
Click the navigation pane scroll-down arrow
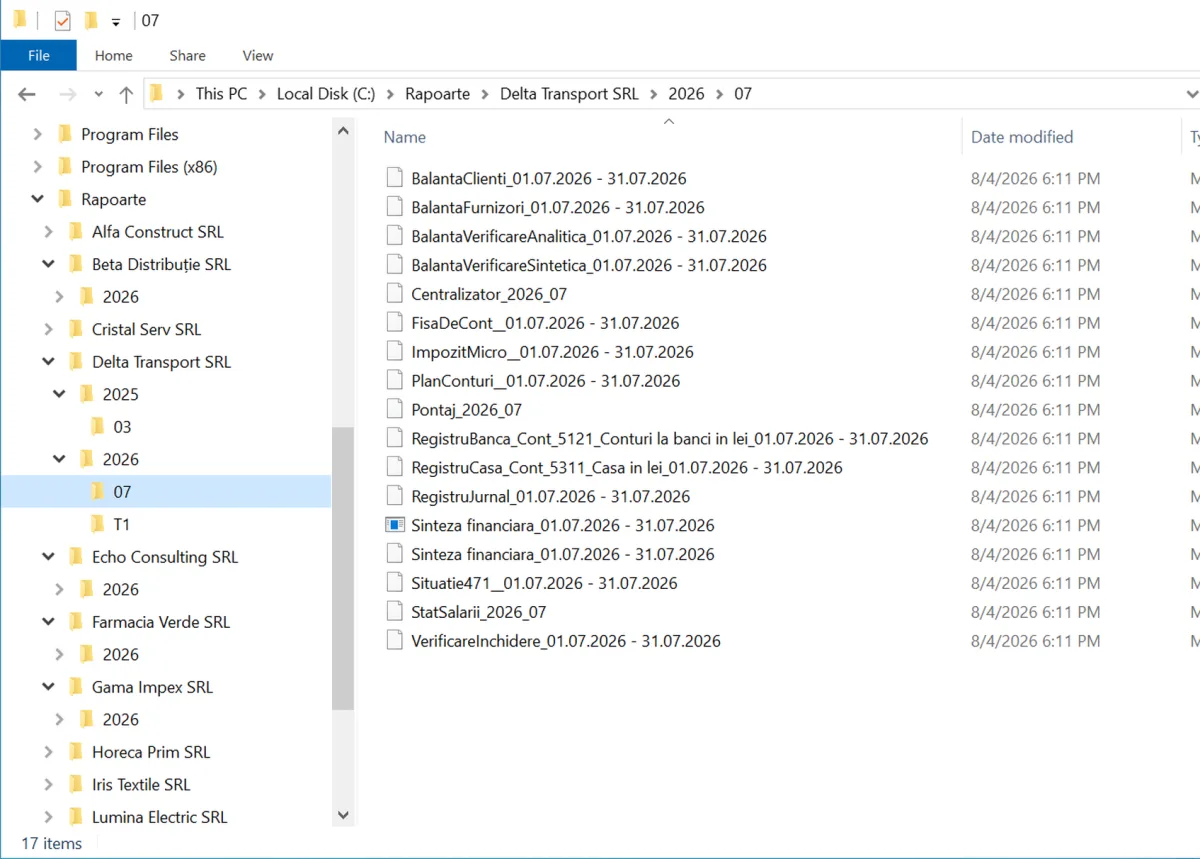[343, 816]
